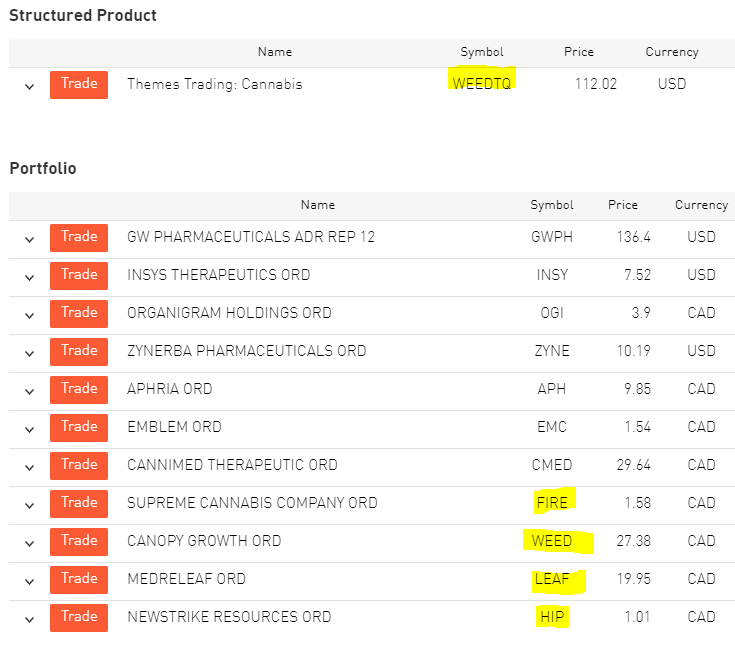
Task: Select the highlighted WEED symbol
Action: 552,540
